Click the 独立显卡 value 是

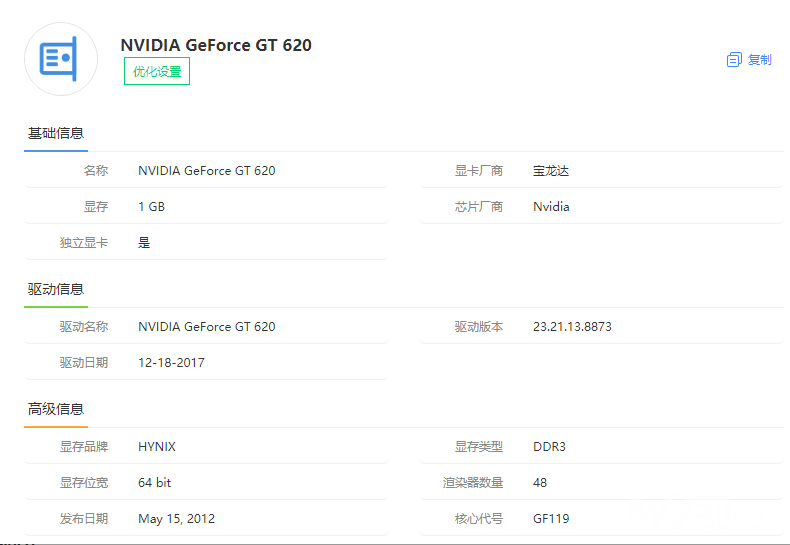(144, 243)
